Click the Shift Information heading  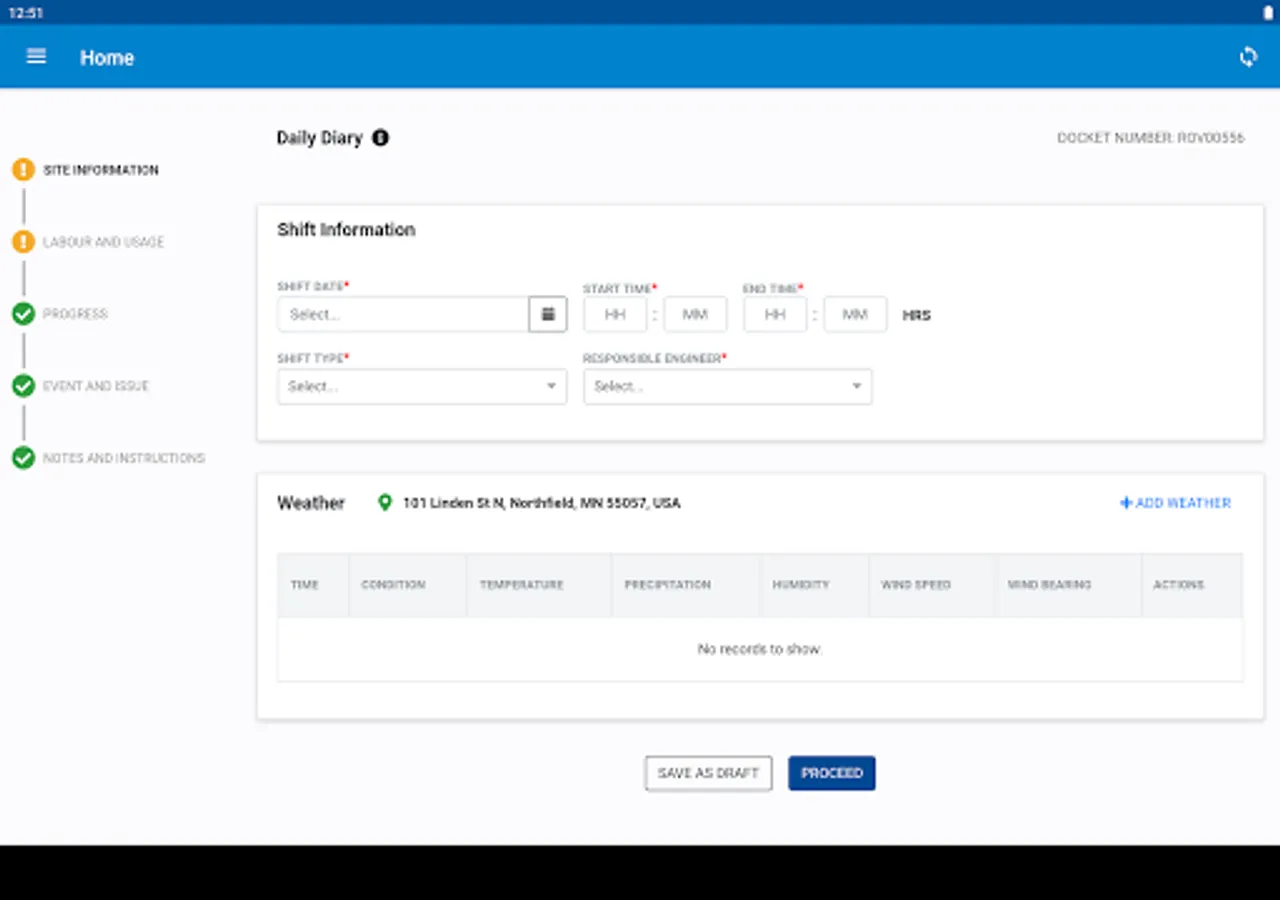click(x=346, y=230)
